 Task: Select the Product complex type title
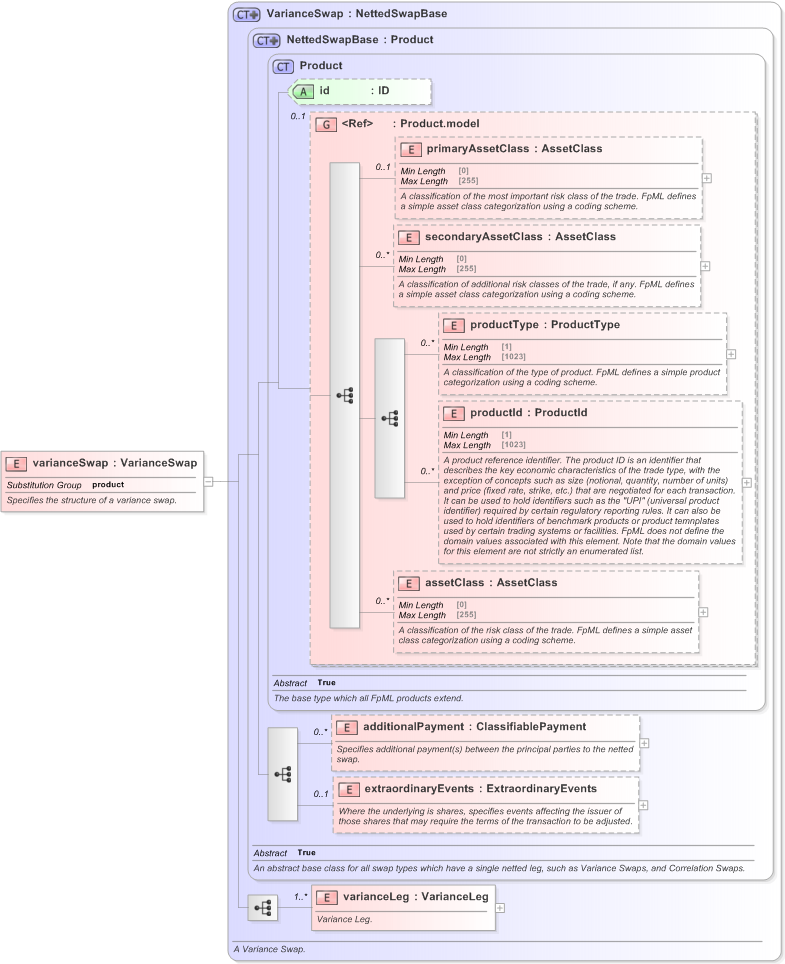coord(321,66)
